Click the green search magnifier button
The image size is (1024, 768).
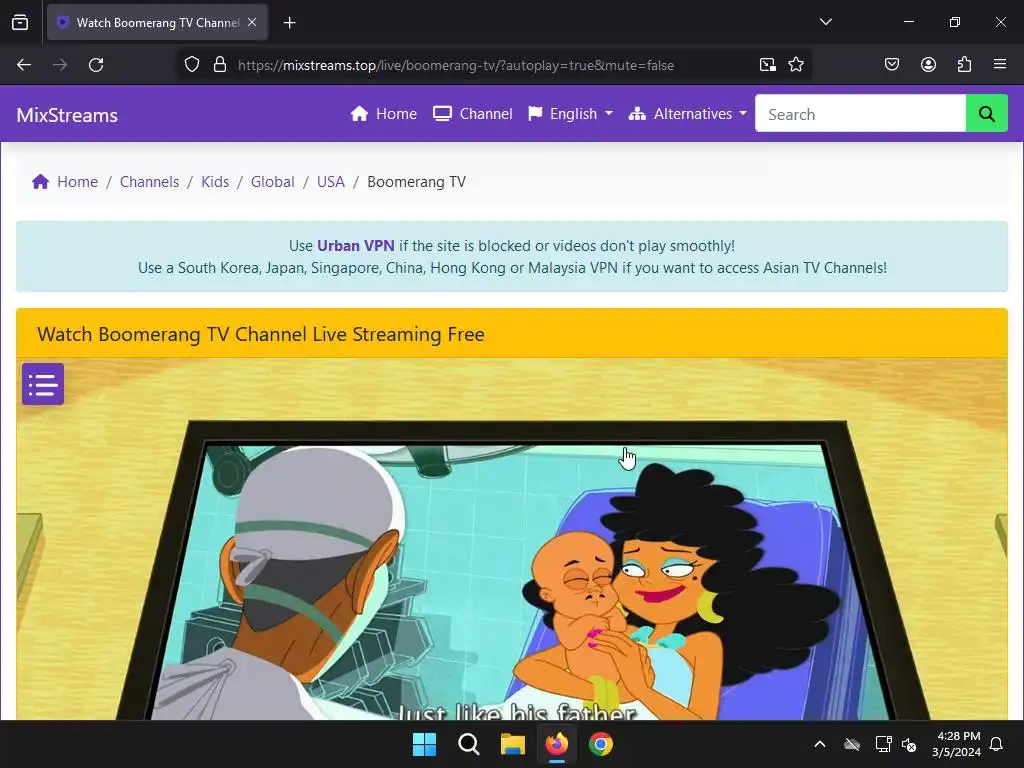tap(986, 114)
